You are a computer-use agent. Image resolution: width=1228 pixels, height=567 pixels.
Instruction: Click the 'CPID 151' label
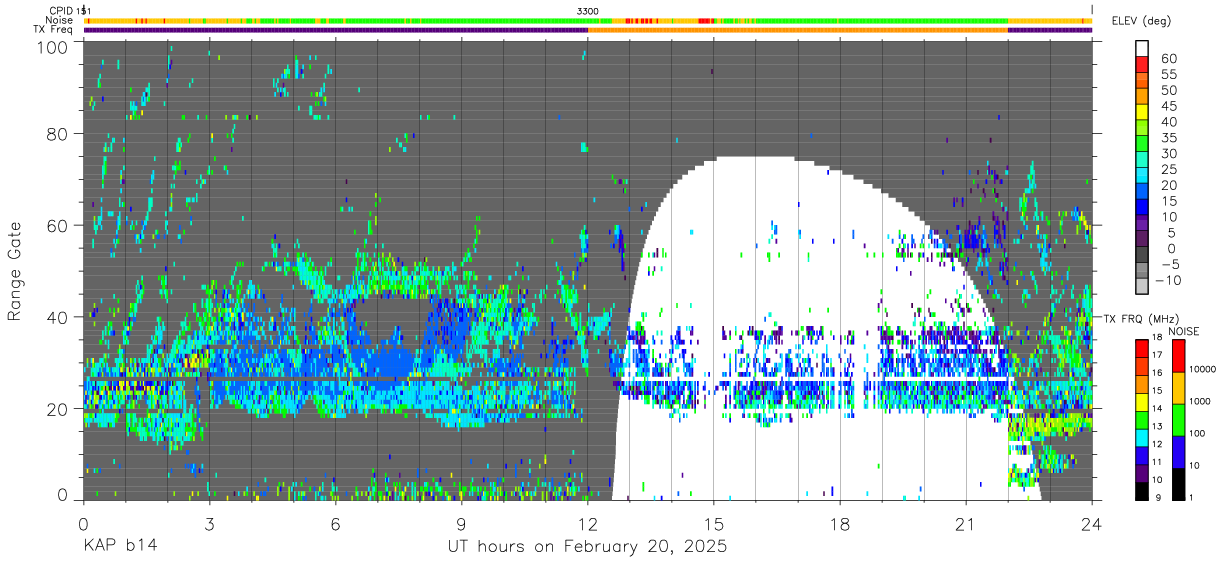(x=71, y=10)
